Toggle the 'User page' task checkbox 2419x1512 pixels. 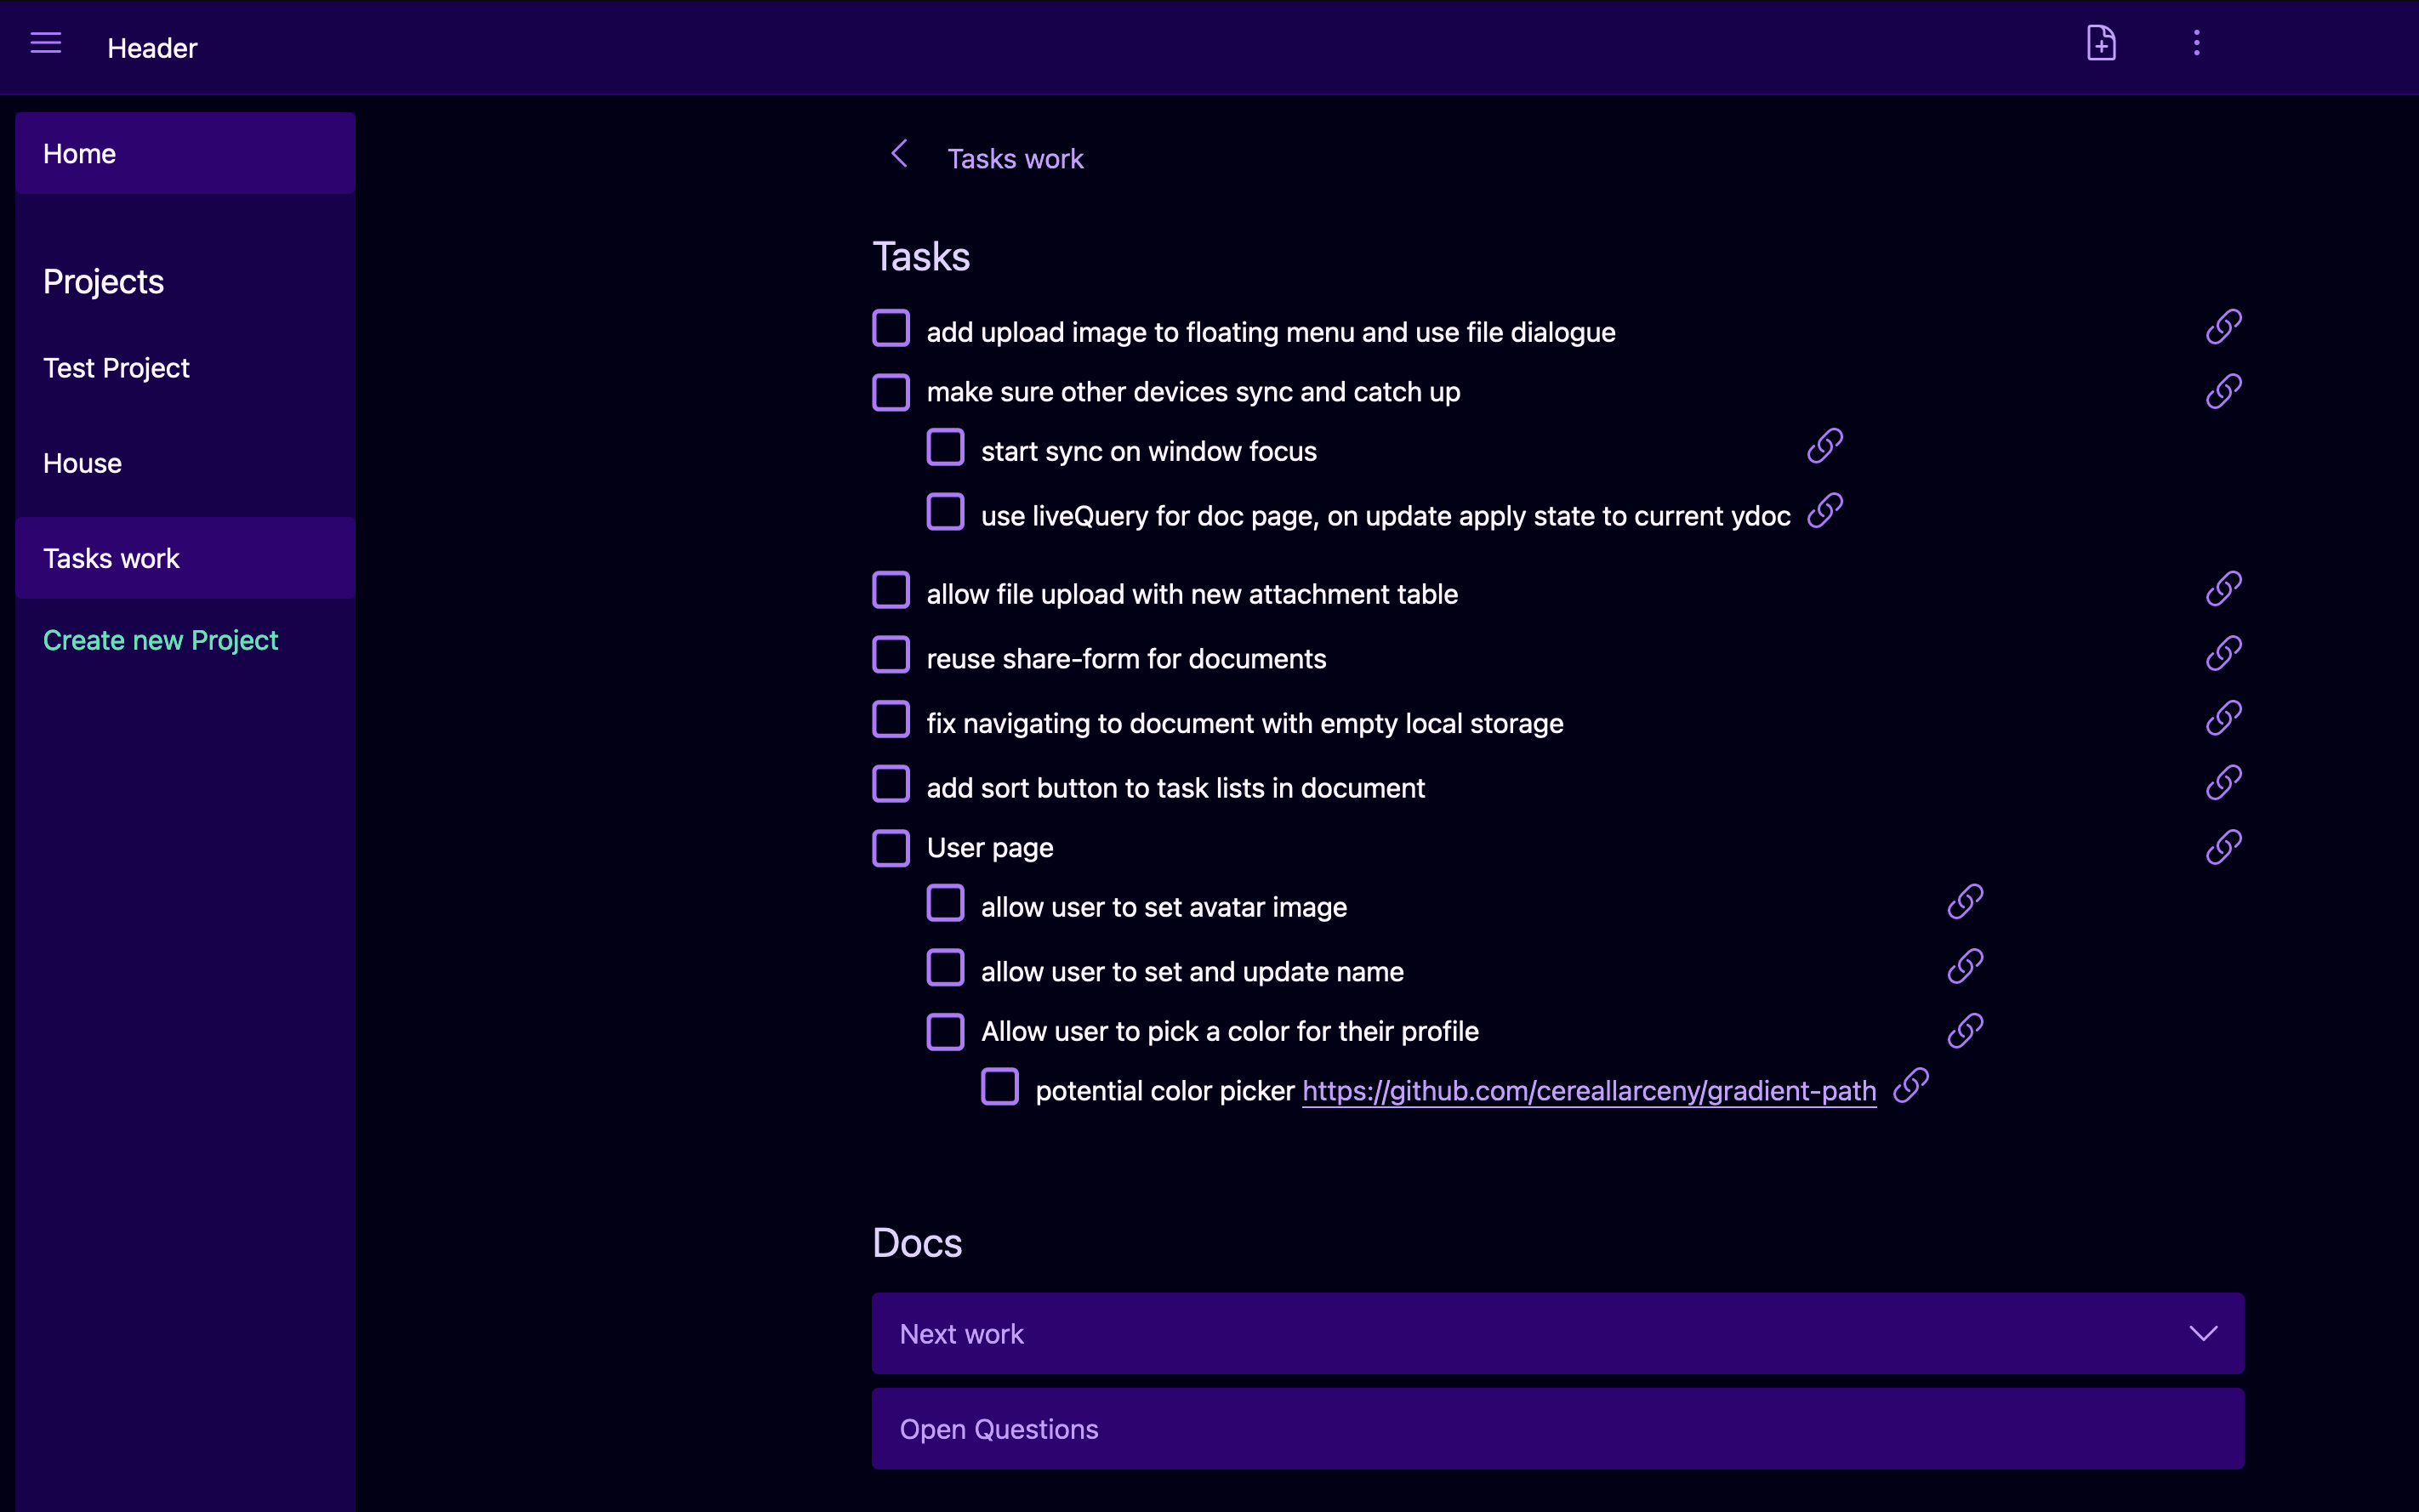point(890,848)
